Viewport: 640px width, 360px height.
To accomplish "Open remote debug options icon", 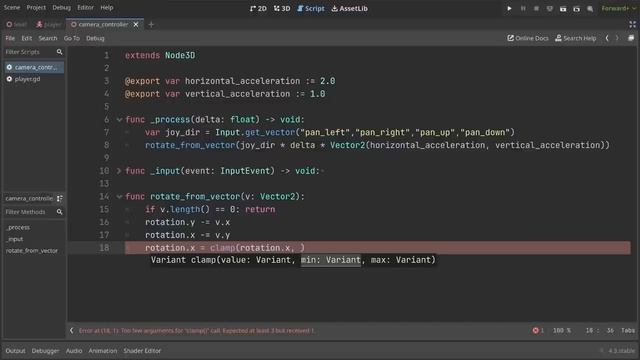I will 549,8.
